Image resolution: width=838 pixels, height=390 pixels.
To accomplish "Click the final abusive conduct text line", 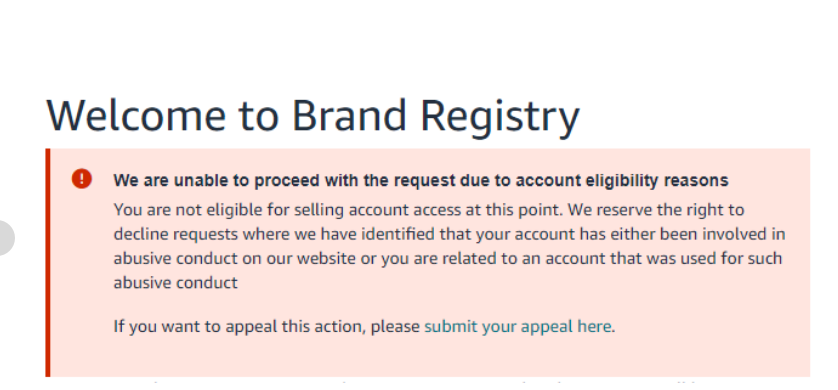I will [175, 283].
